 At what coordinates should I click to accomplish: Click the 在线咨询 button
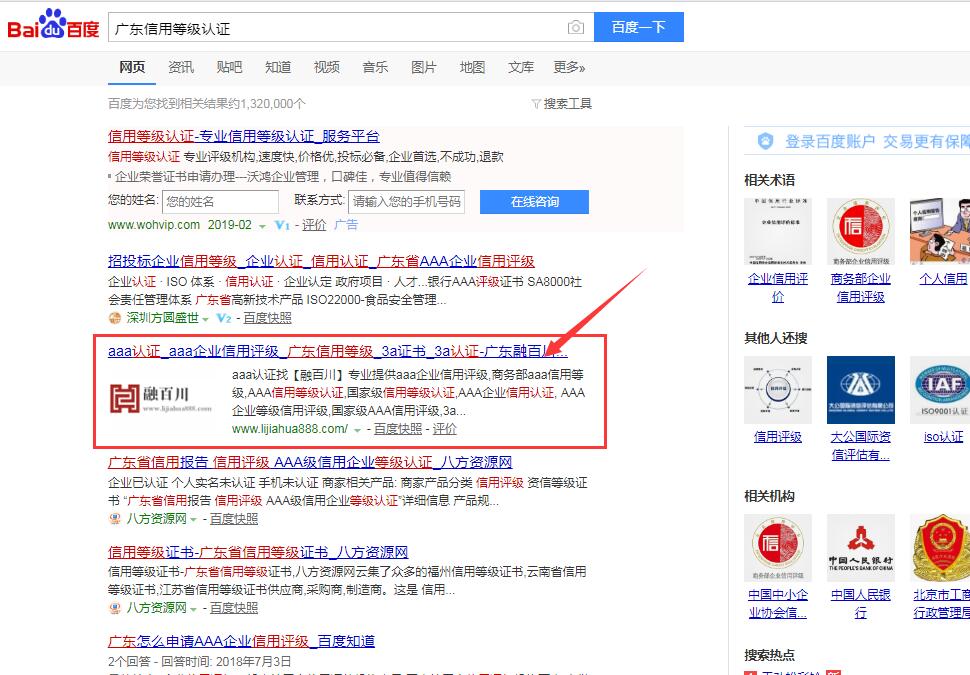click(x=534, y=202)
